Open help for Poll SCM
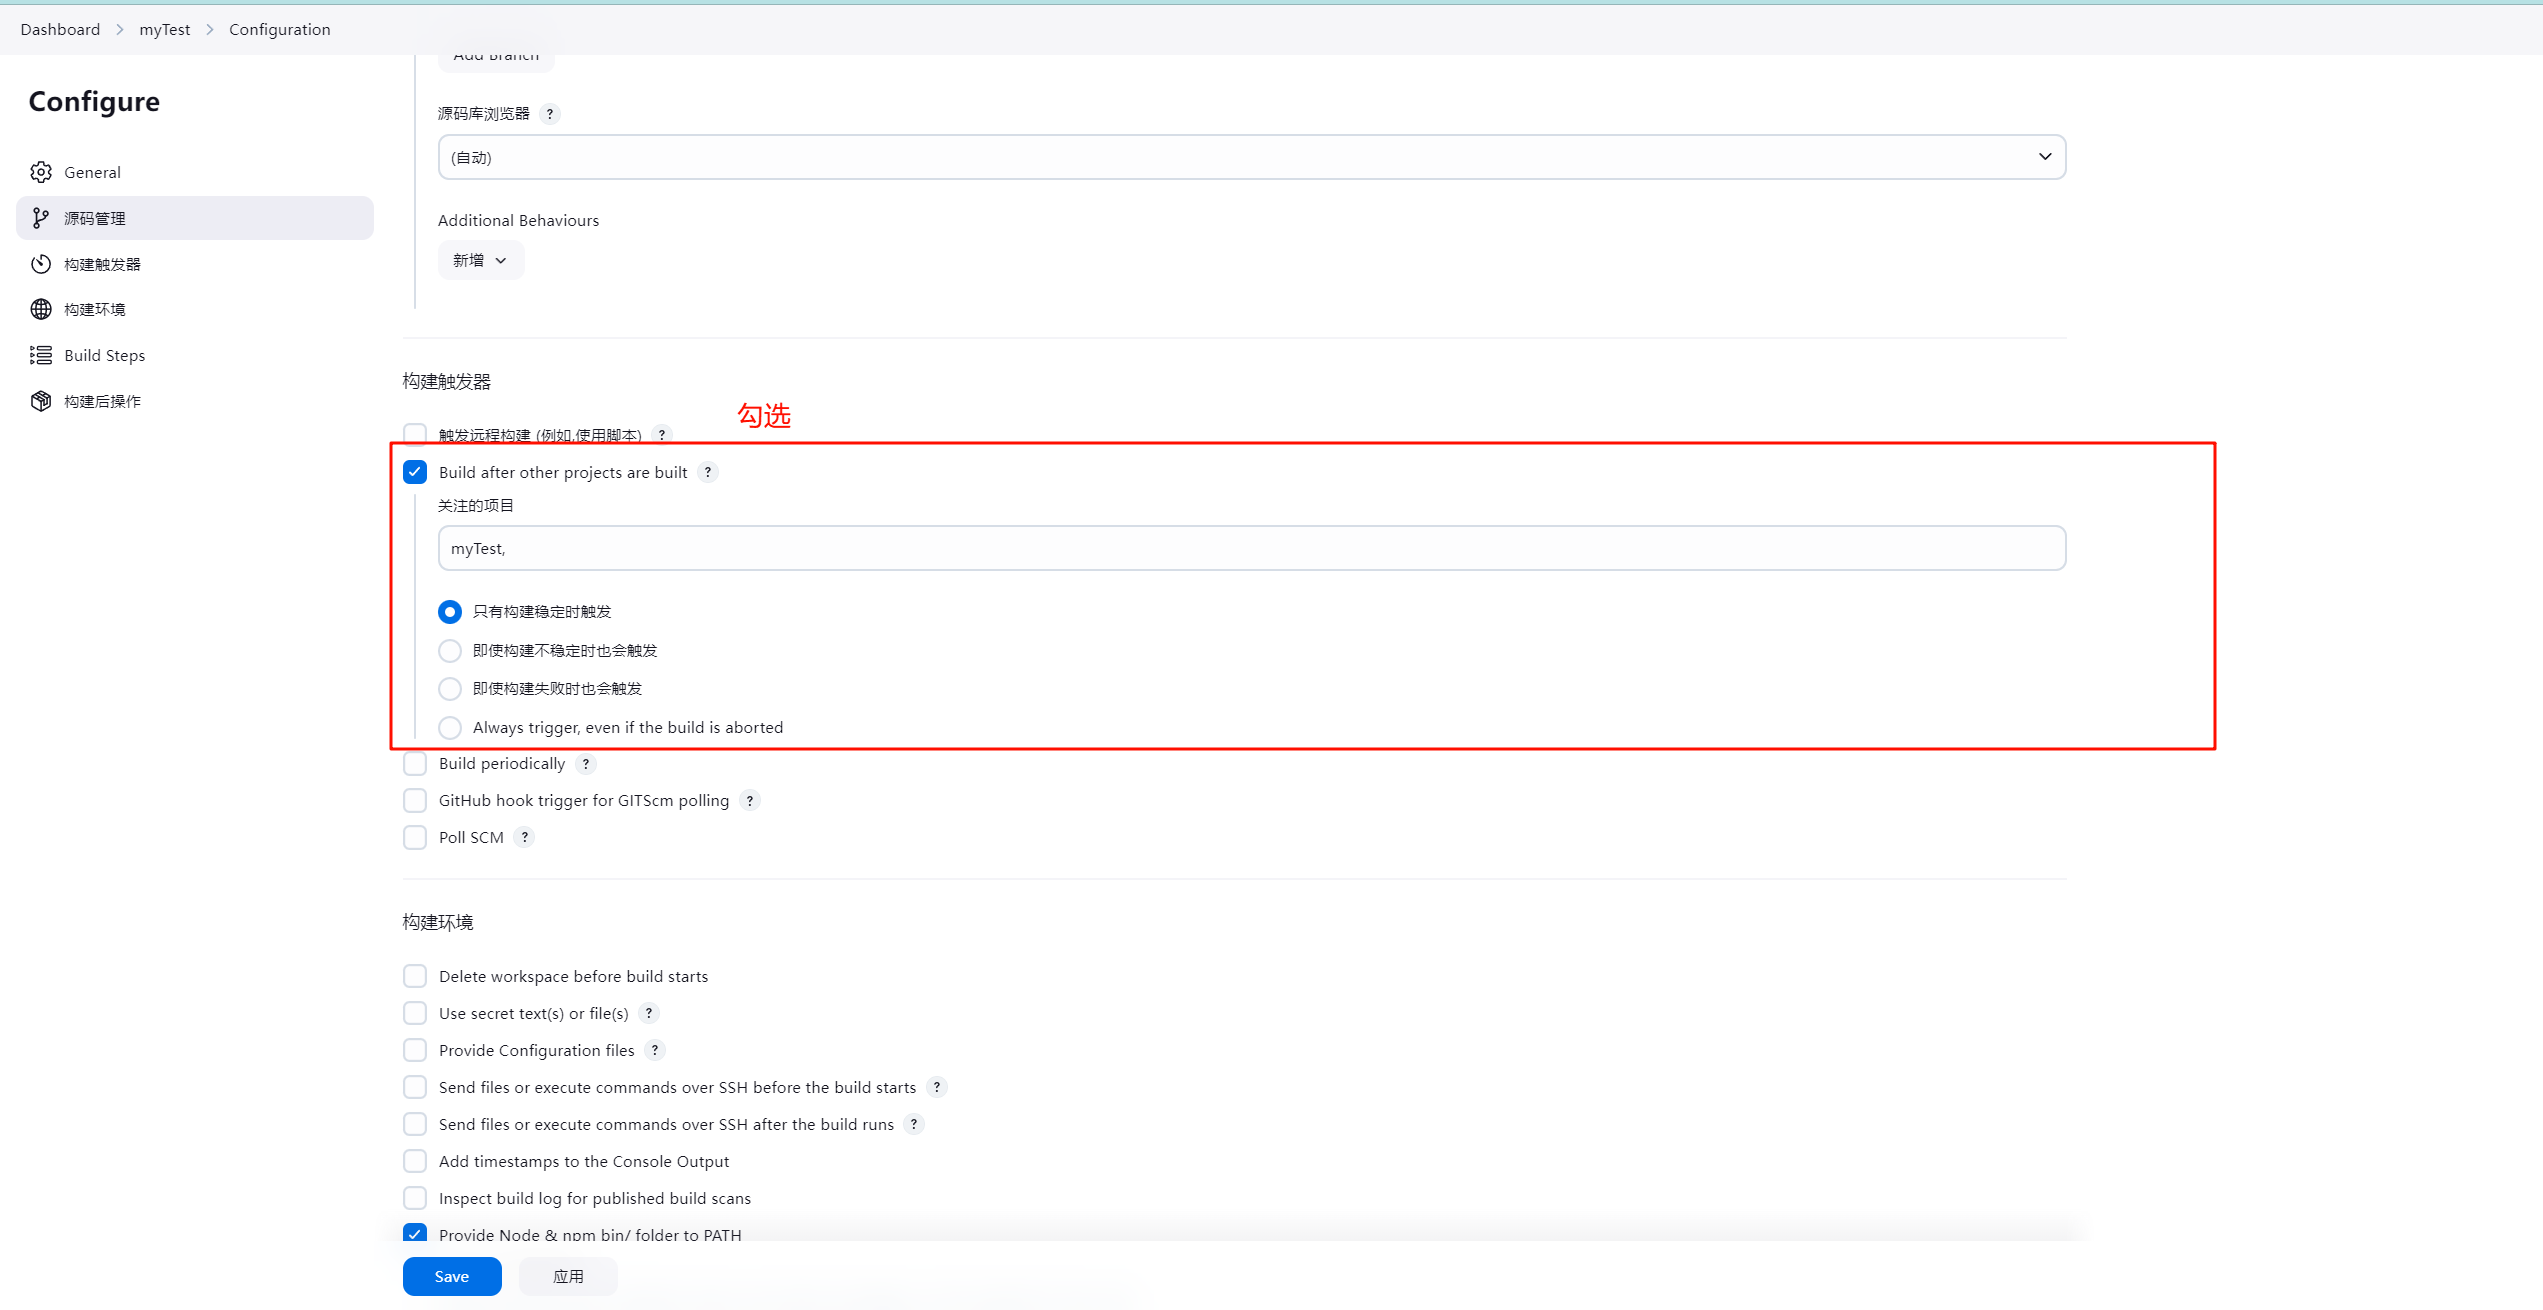The height and width of the screenshot is (1310, 2543). (525, 838)
